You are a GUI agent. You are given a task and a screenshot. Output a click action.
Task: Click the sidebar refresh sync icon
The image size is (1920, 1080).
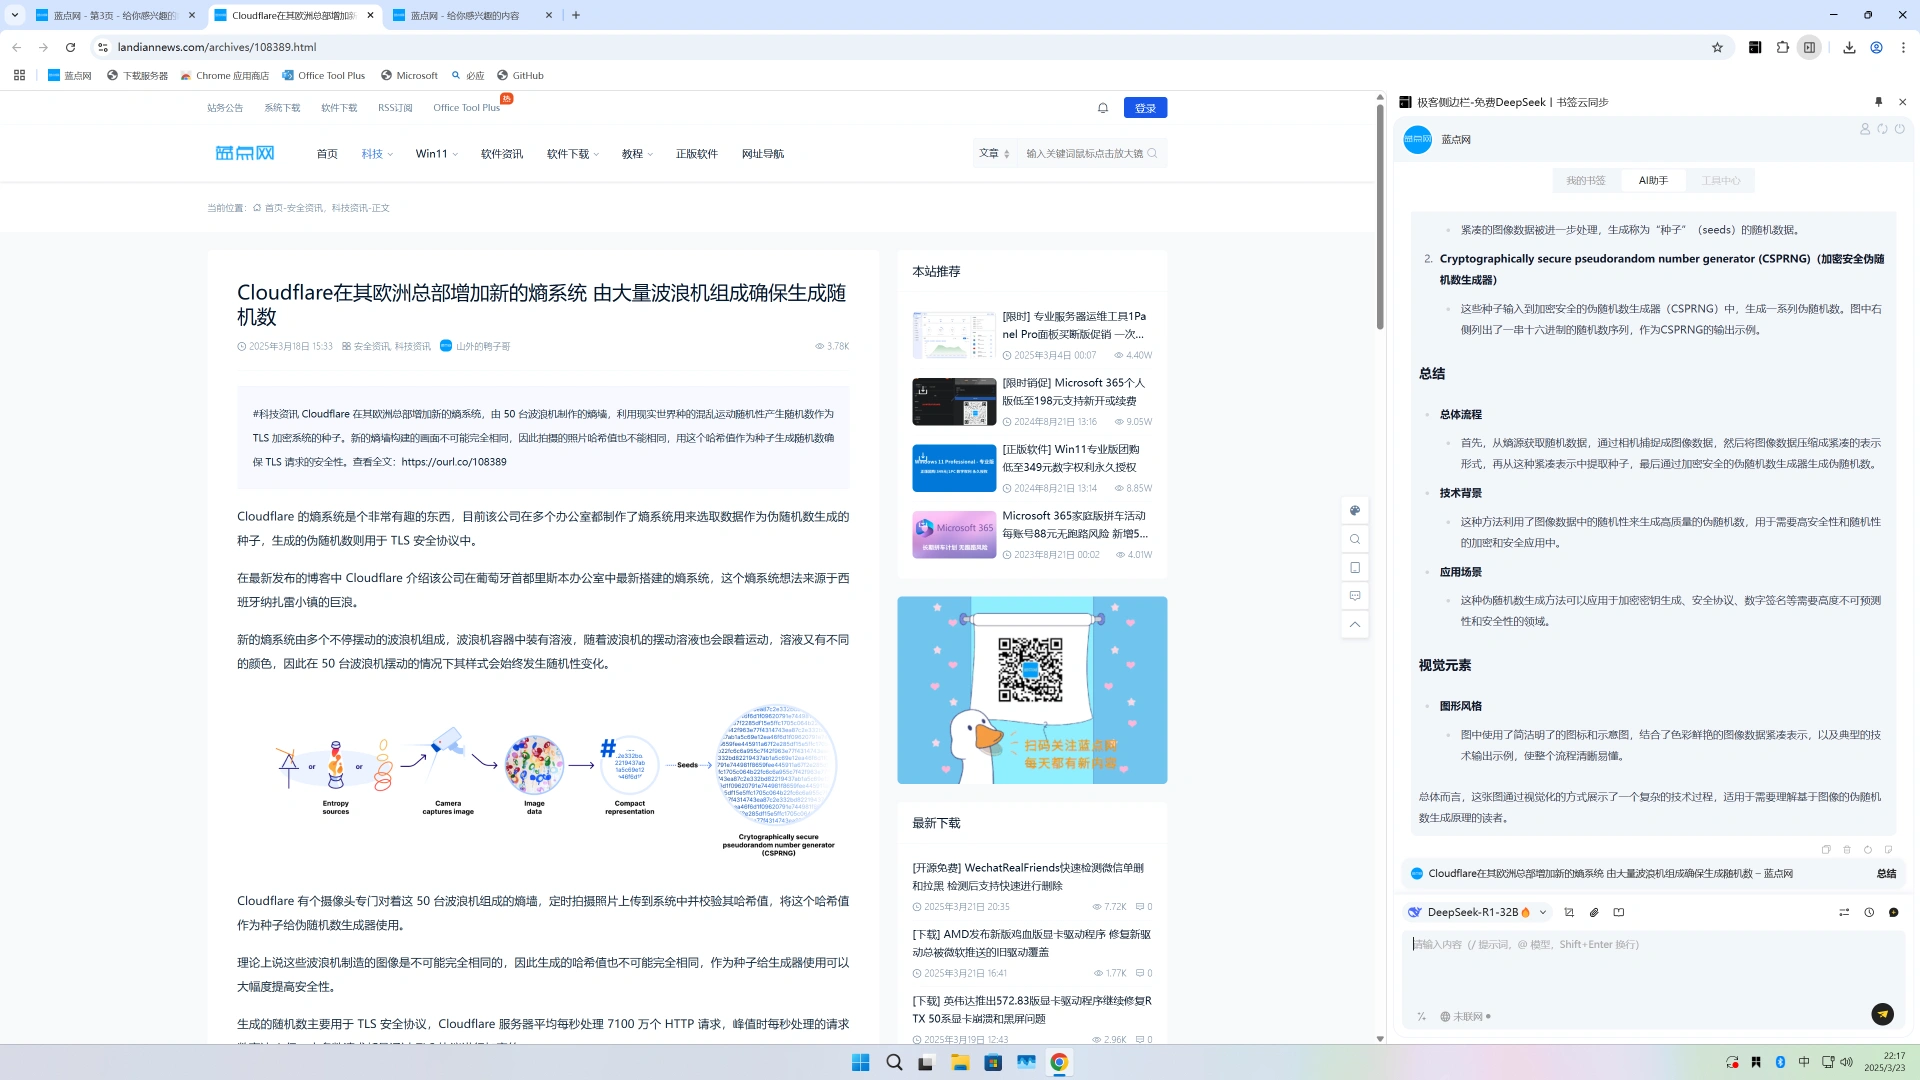1882,129
